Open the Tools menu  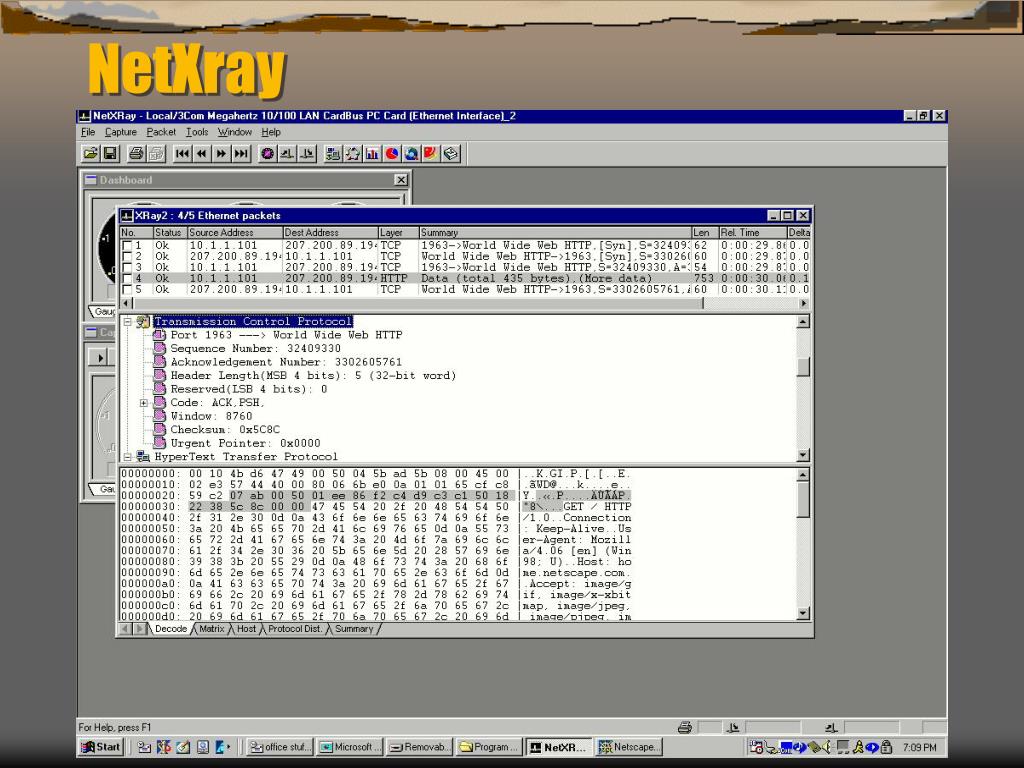[197, 132]
